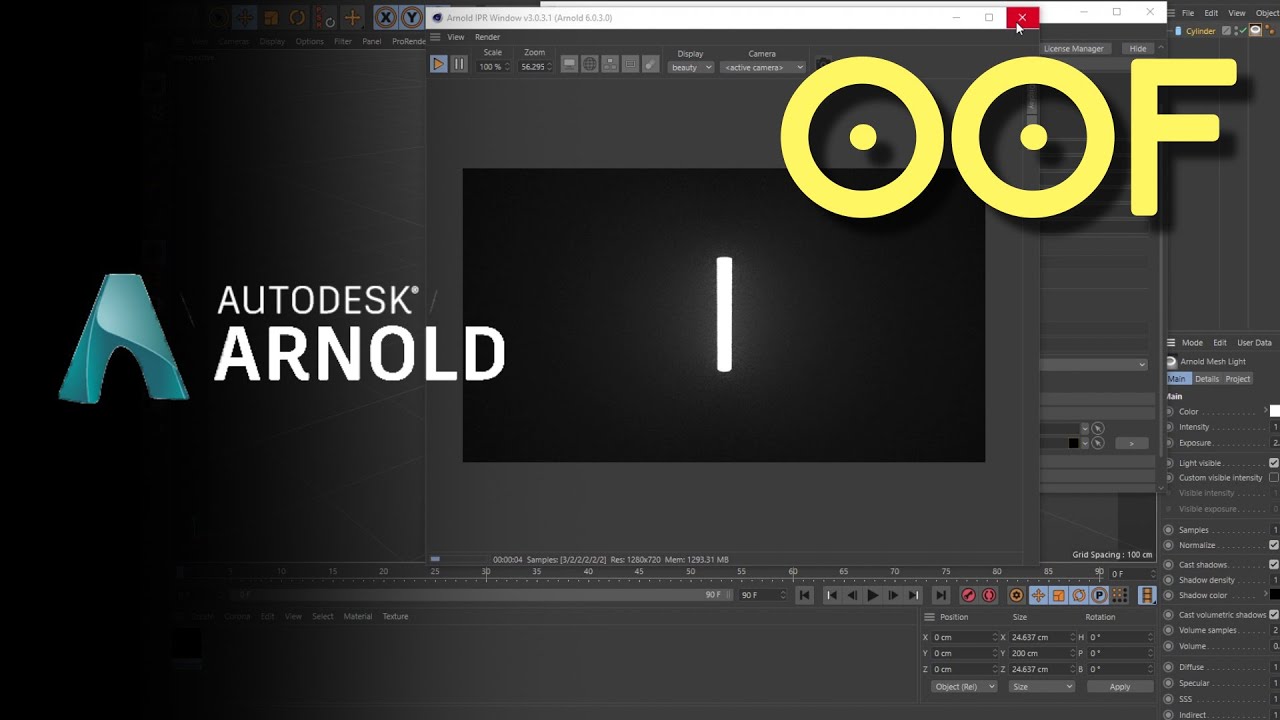The height and width of the screenshot is (720, 1280).
Task: Open the Display beauty dropdown
Action: (x=691, y=67)
